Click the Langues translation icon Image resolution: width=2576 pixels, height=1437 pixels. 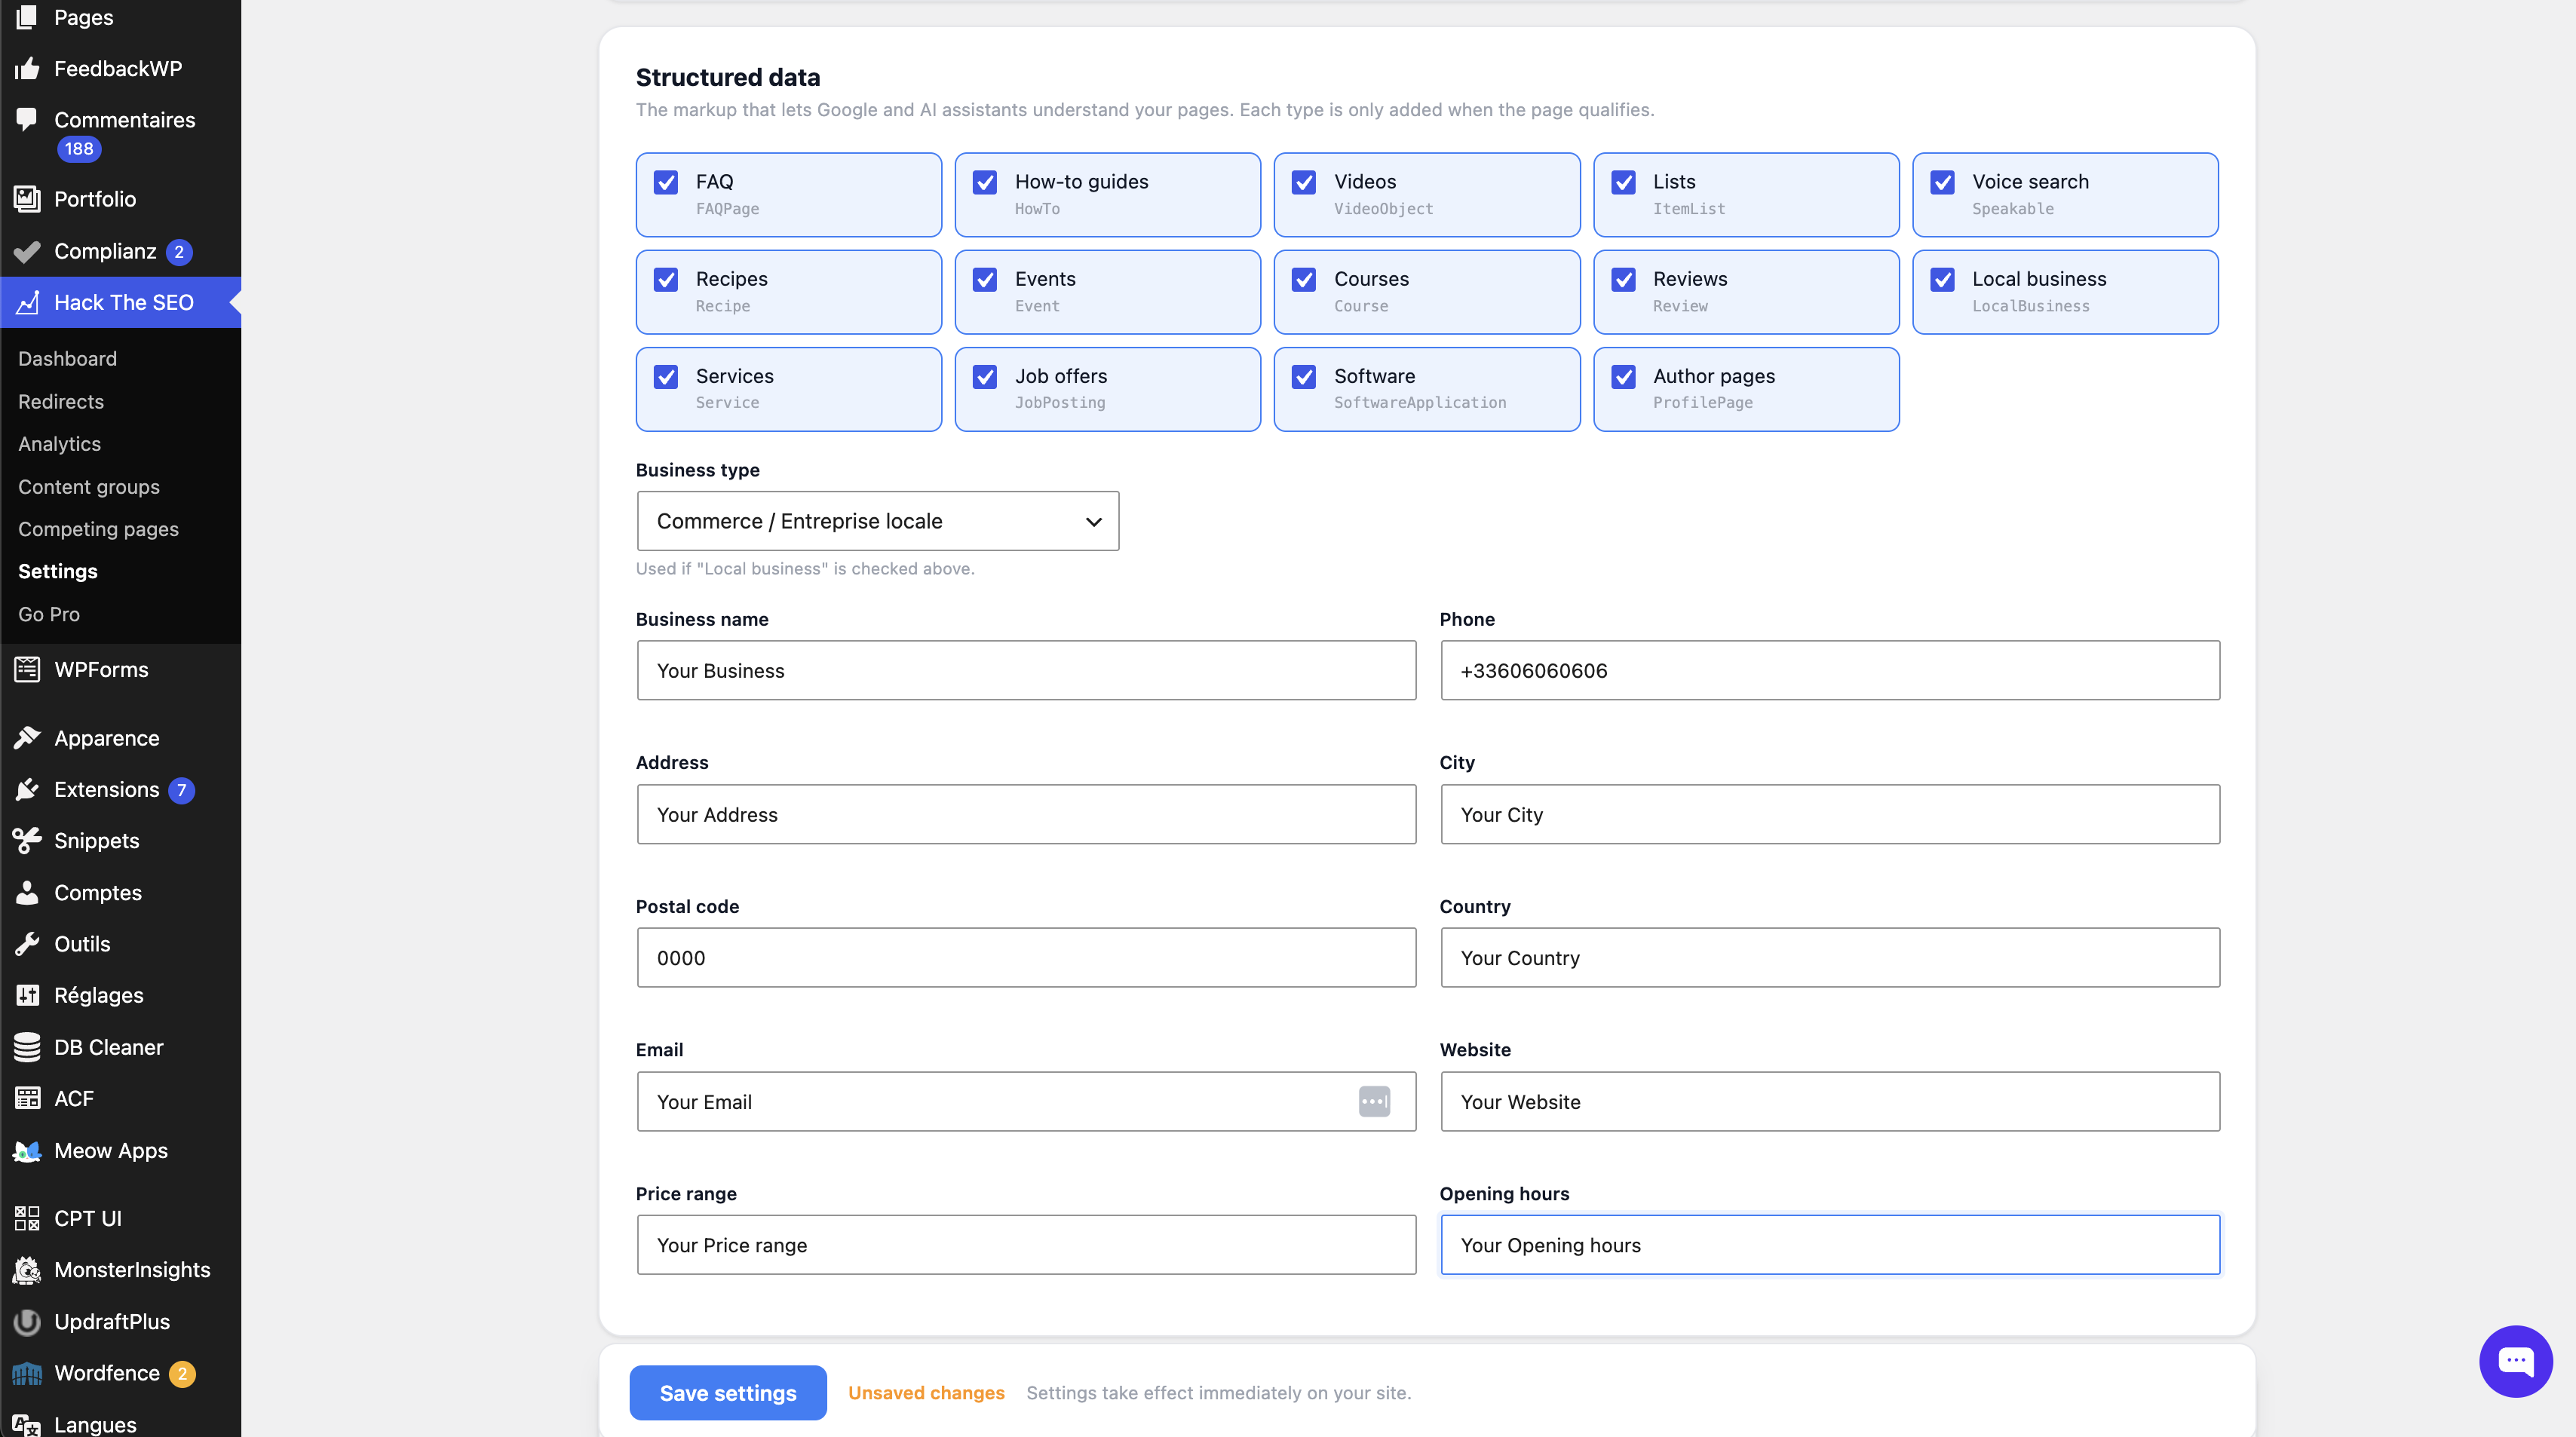(x=27, y=1424)
